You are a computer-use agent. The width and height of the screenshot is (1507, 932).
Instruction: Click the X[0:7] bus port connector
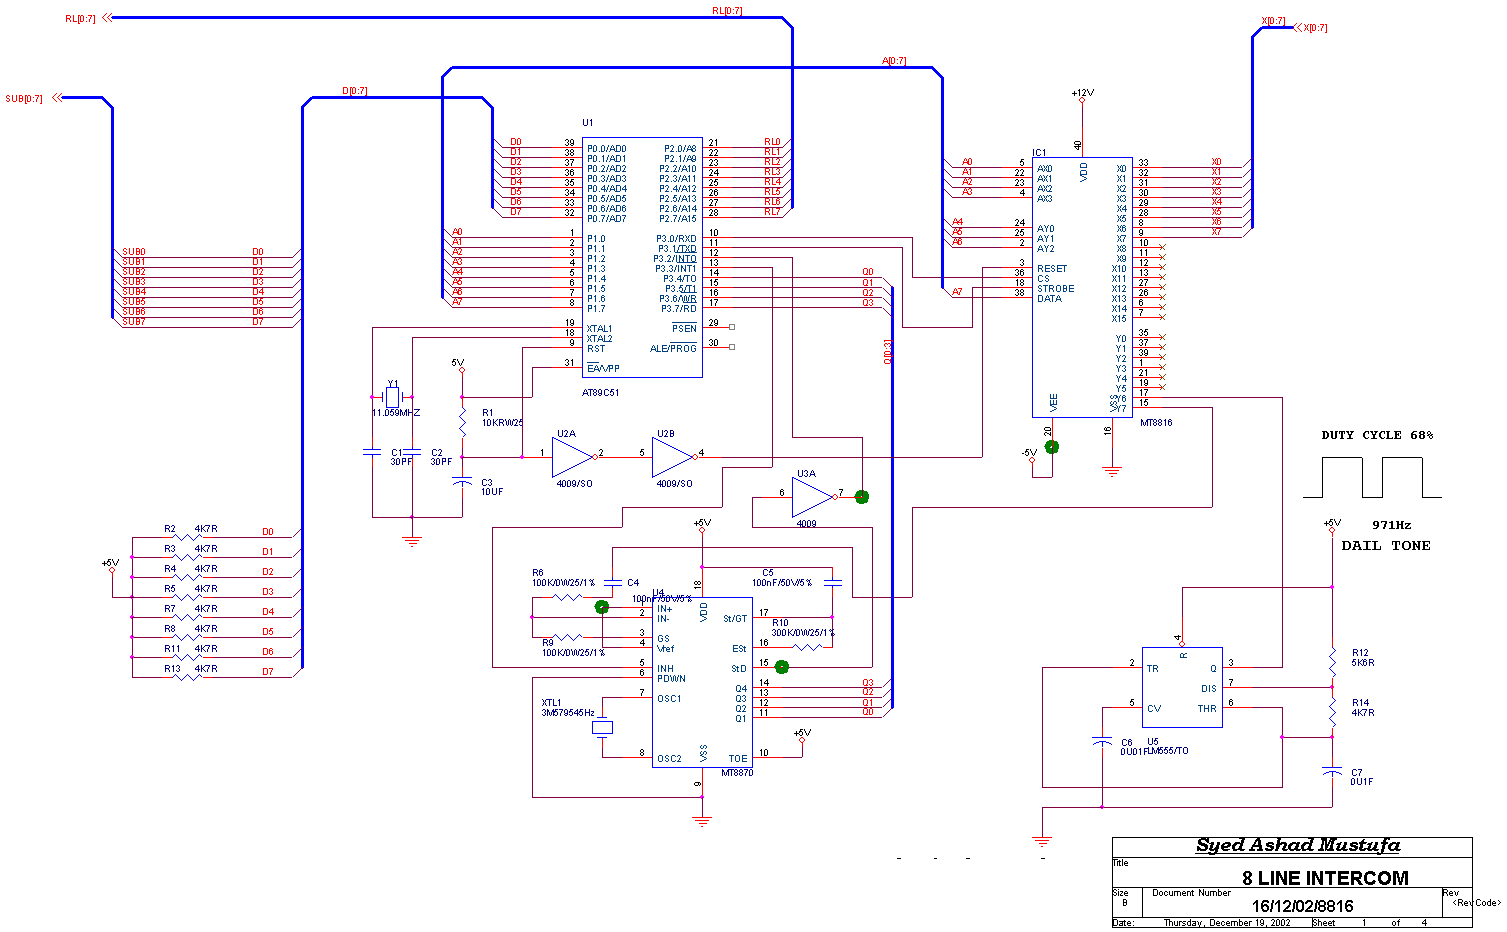coord(1310,28)
